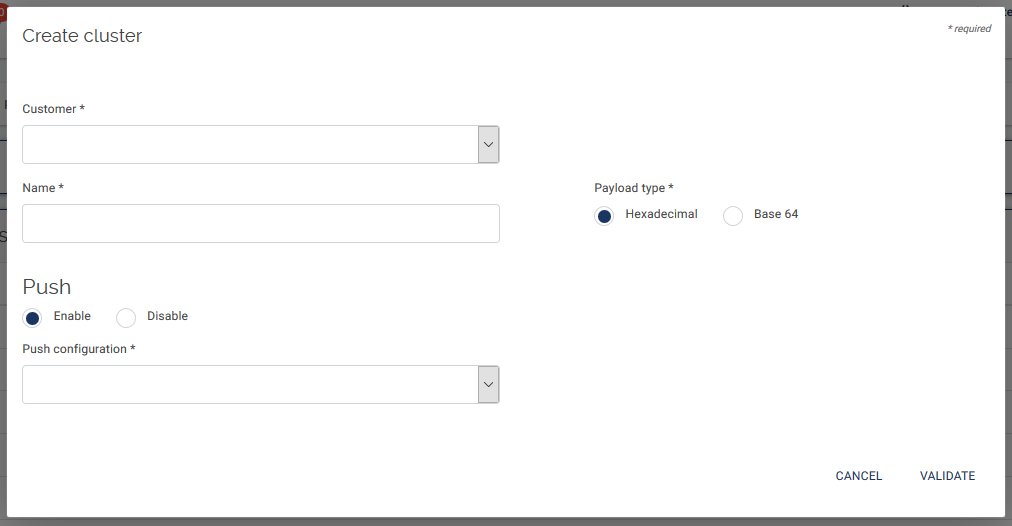Viewport: 1012px width, 526px height.
Task: Select the Disable push radio circle
Action: click(126, 318)
